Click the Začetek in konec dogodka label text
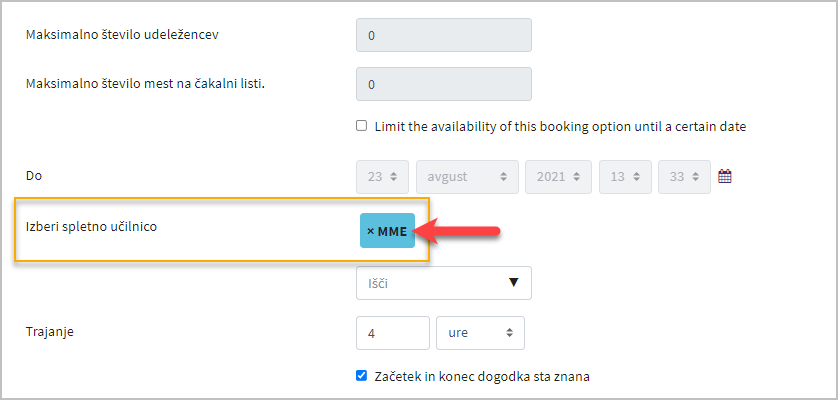This screenshot has height=400, width=838. click(x=482, y=376)
